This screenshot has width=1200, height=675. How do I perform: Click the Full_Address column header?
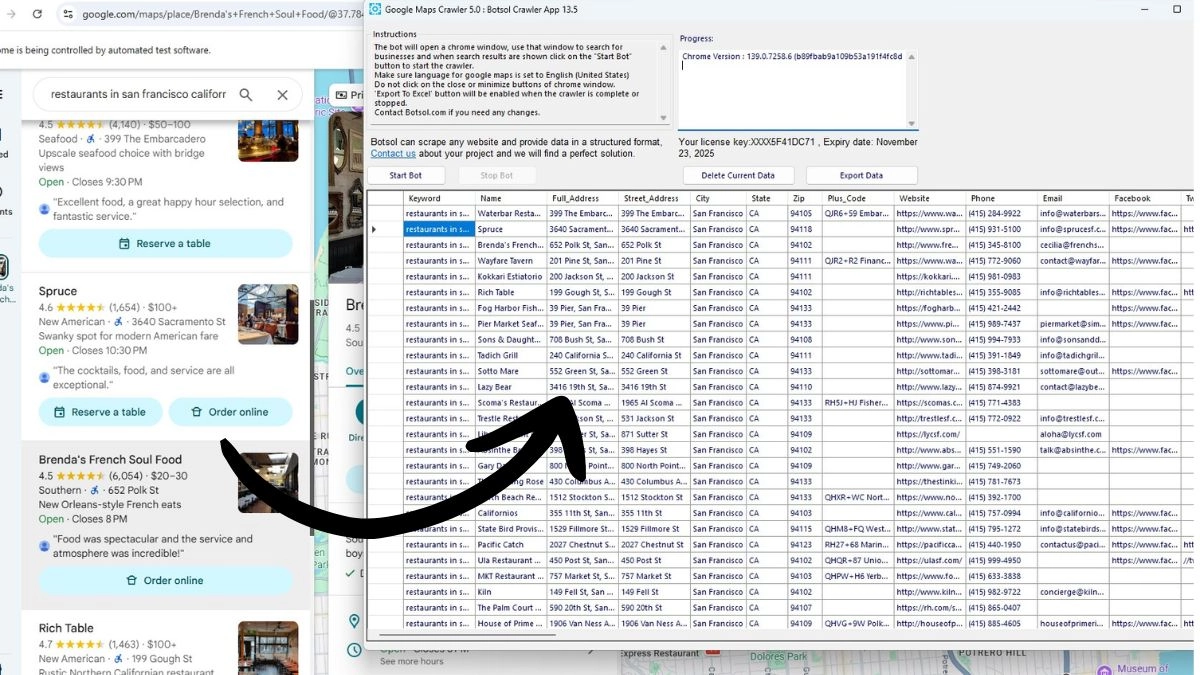(583, 198)
